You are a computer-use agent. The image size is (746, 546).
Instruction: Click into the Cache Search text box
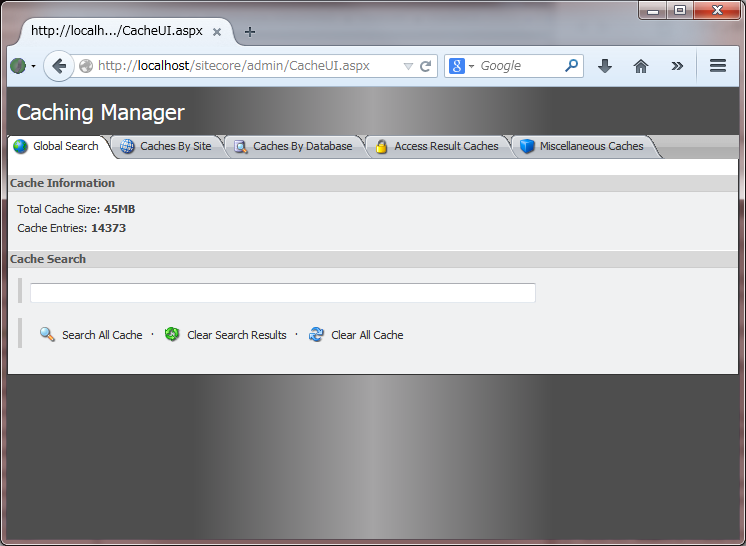[x=283, y=293]
